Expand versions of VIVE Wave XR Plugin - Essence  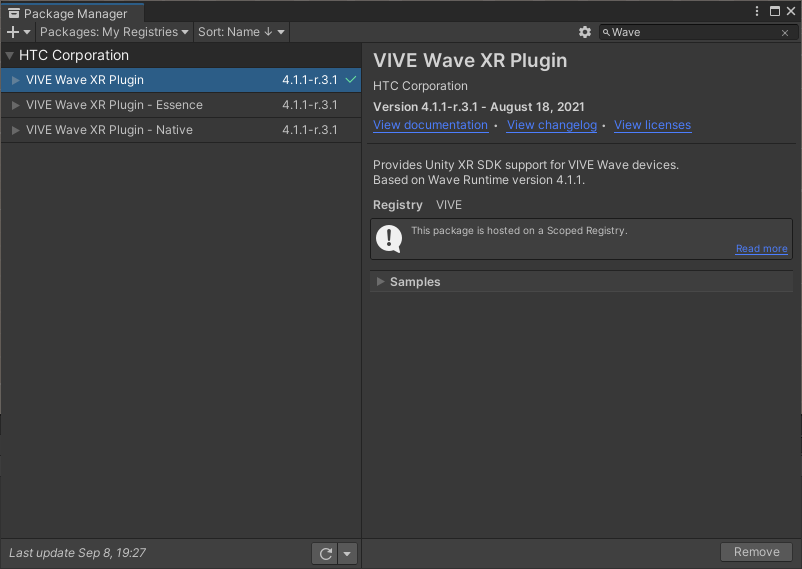tap(15, 105)
